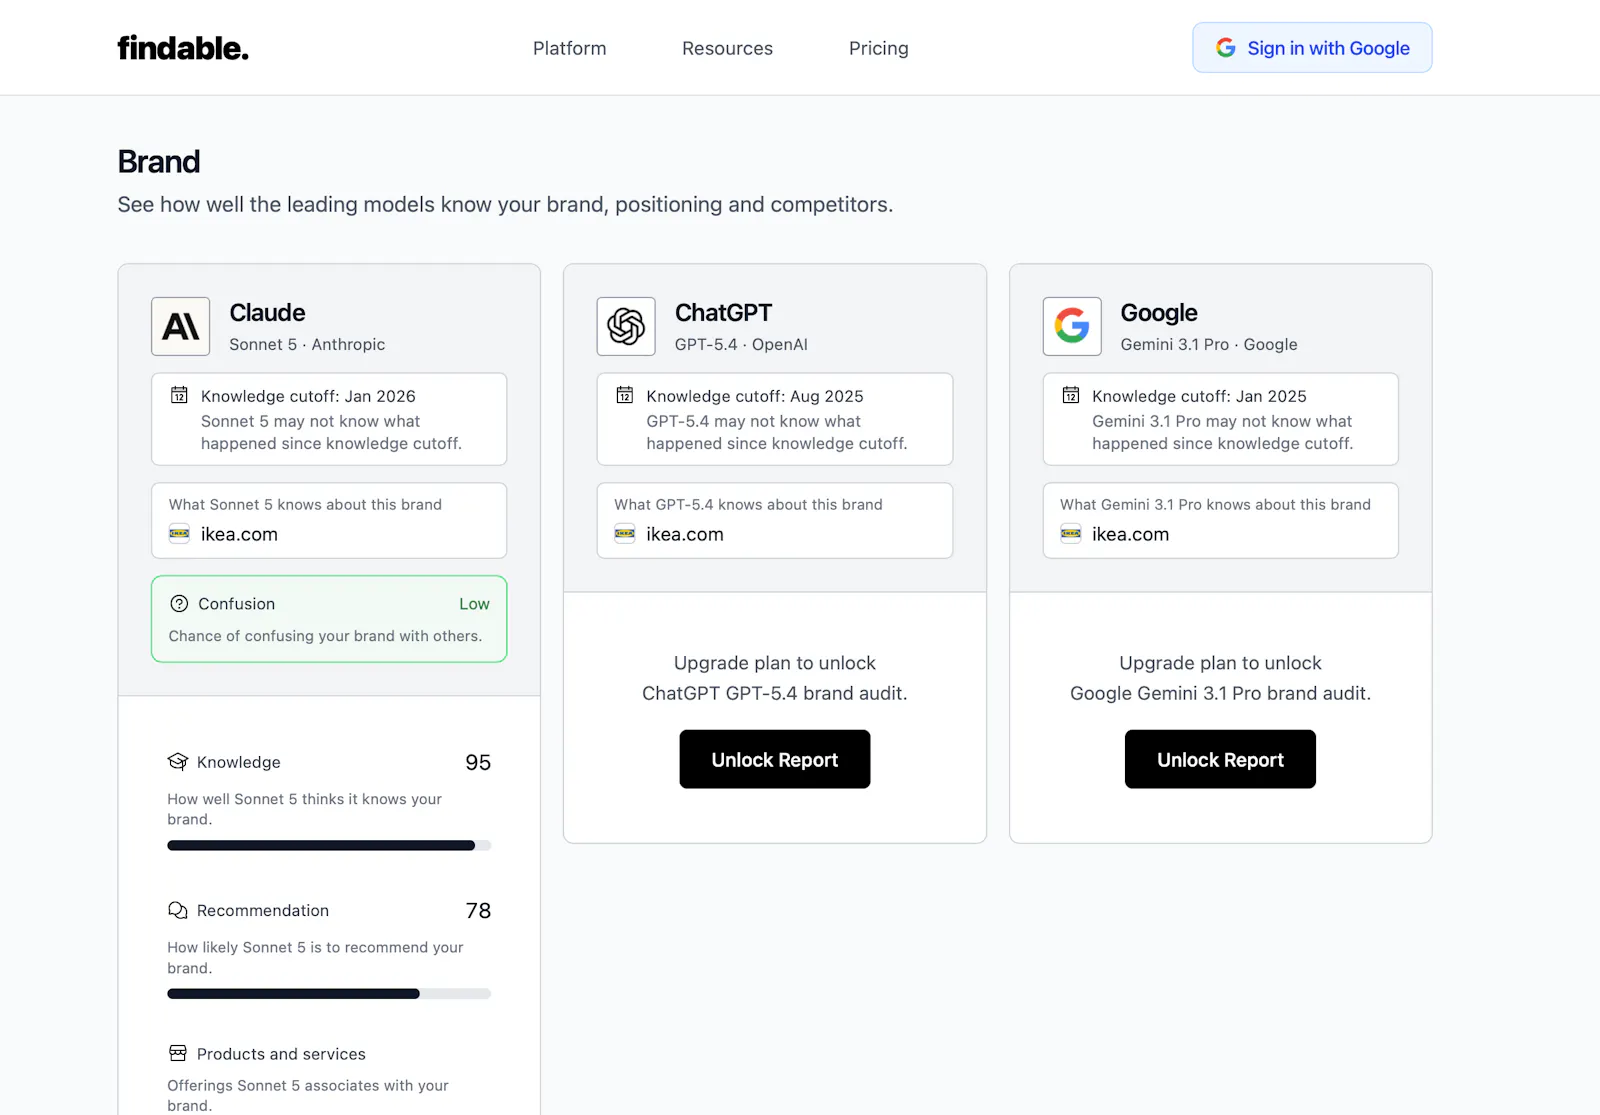The height and width of the screenshot is (1115, 1600).
Task: Click the Google logo in Google card
Action: pos(1072,326)
